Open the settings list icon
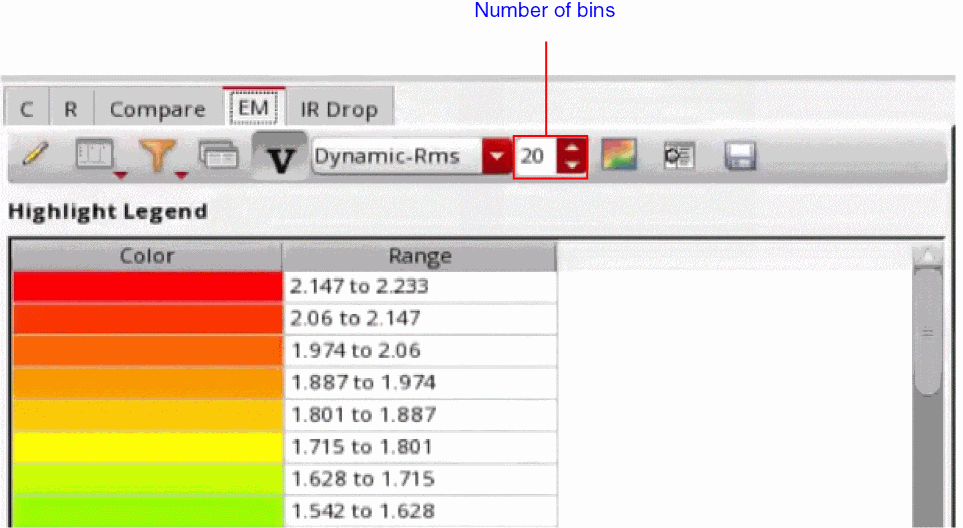 tap(679, 156)
